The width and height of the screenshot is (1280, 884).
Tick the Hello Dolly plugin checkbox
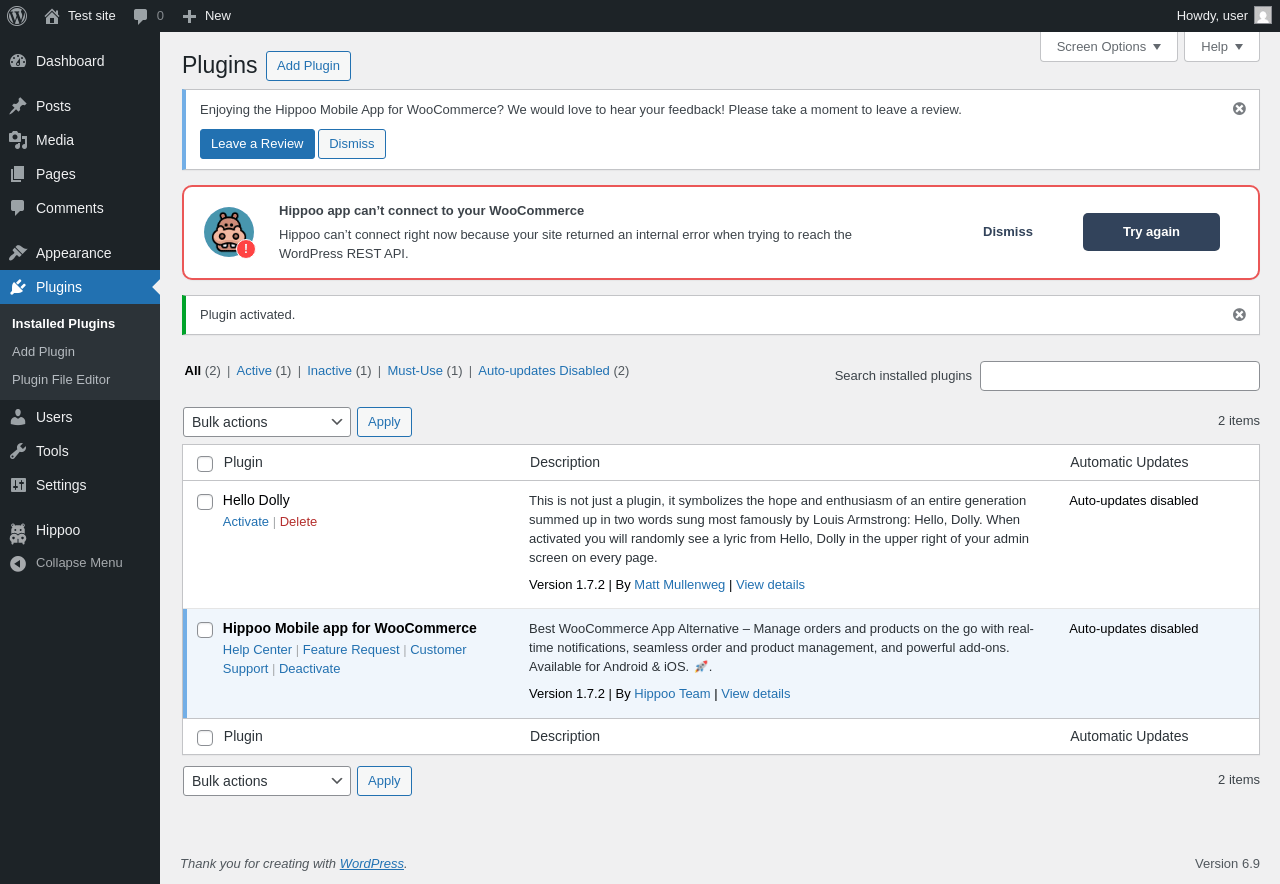tap(205, 502)
